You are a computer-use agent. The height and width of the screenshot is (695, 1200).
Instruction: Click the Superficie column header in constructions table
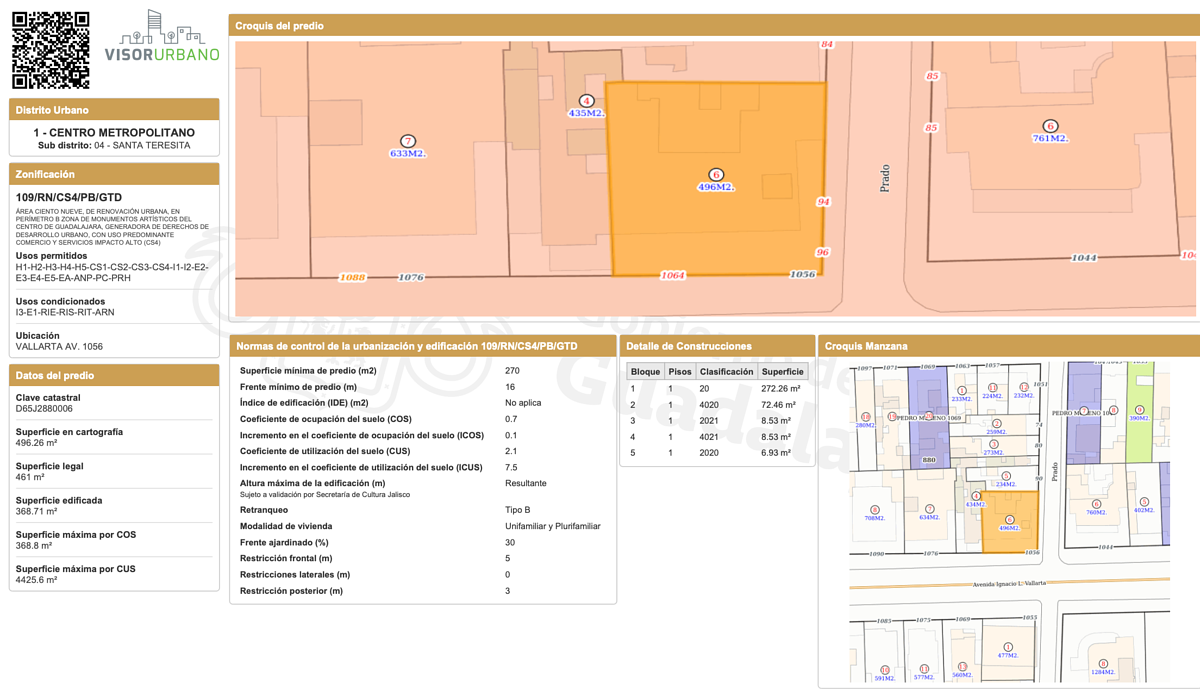click(x=782, y=371)
